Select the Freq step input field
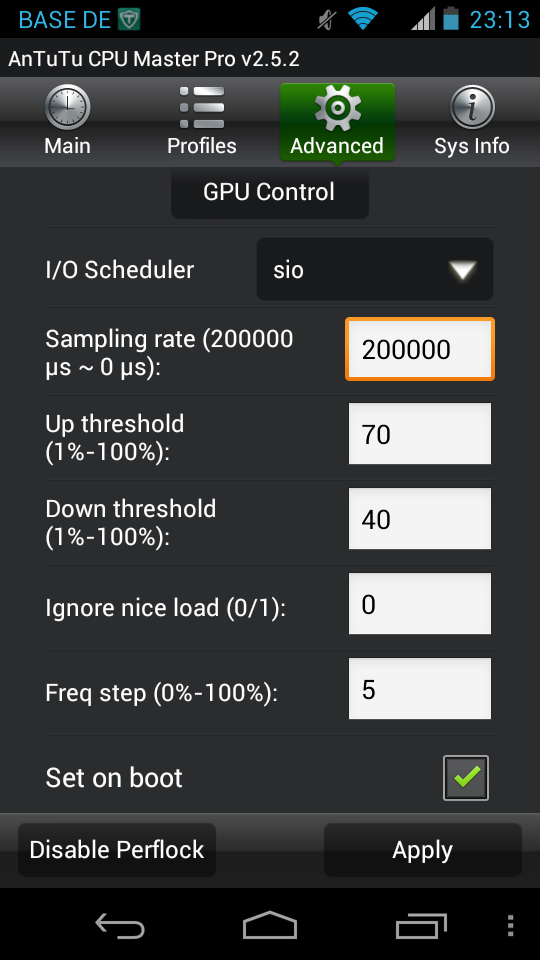 [420, 688]
